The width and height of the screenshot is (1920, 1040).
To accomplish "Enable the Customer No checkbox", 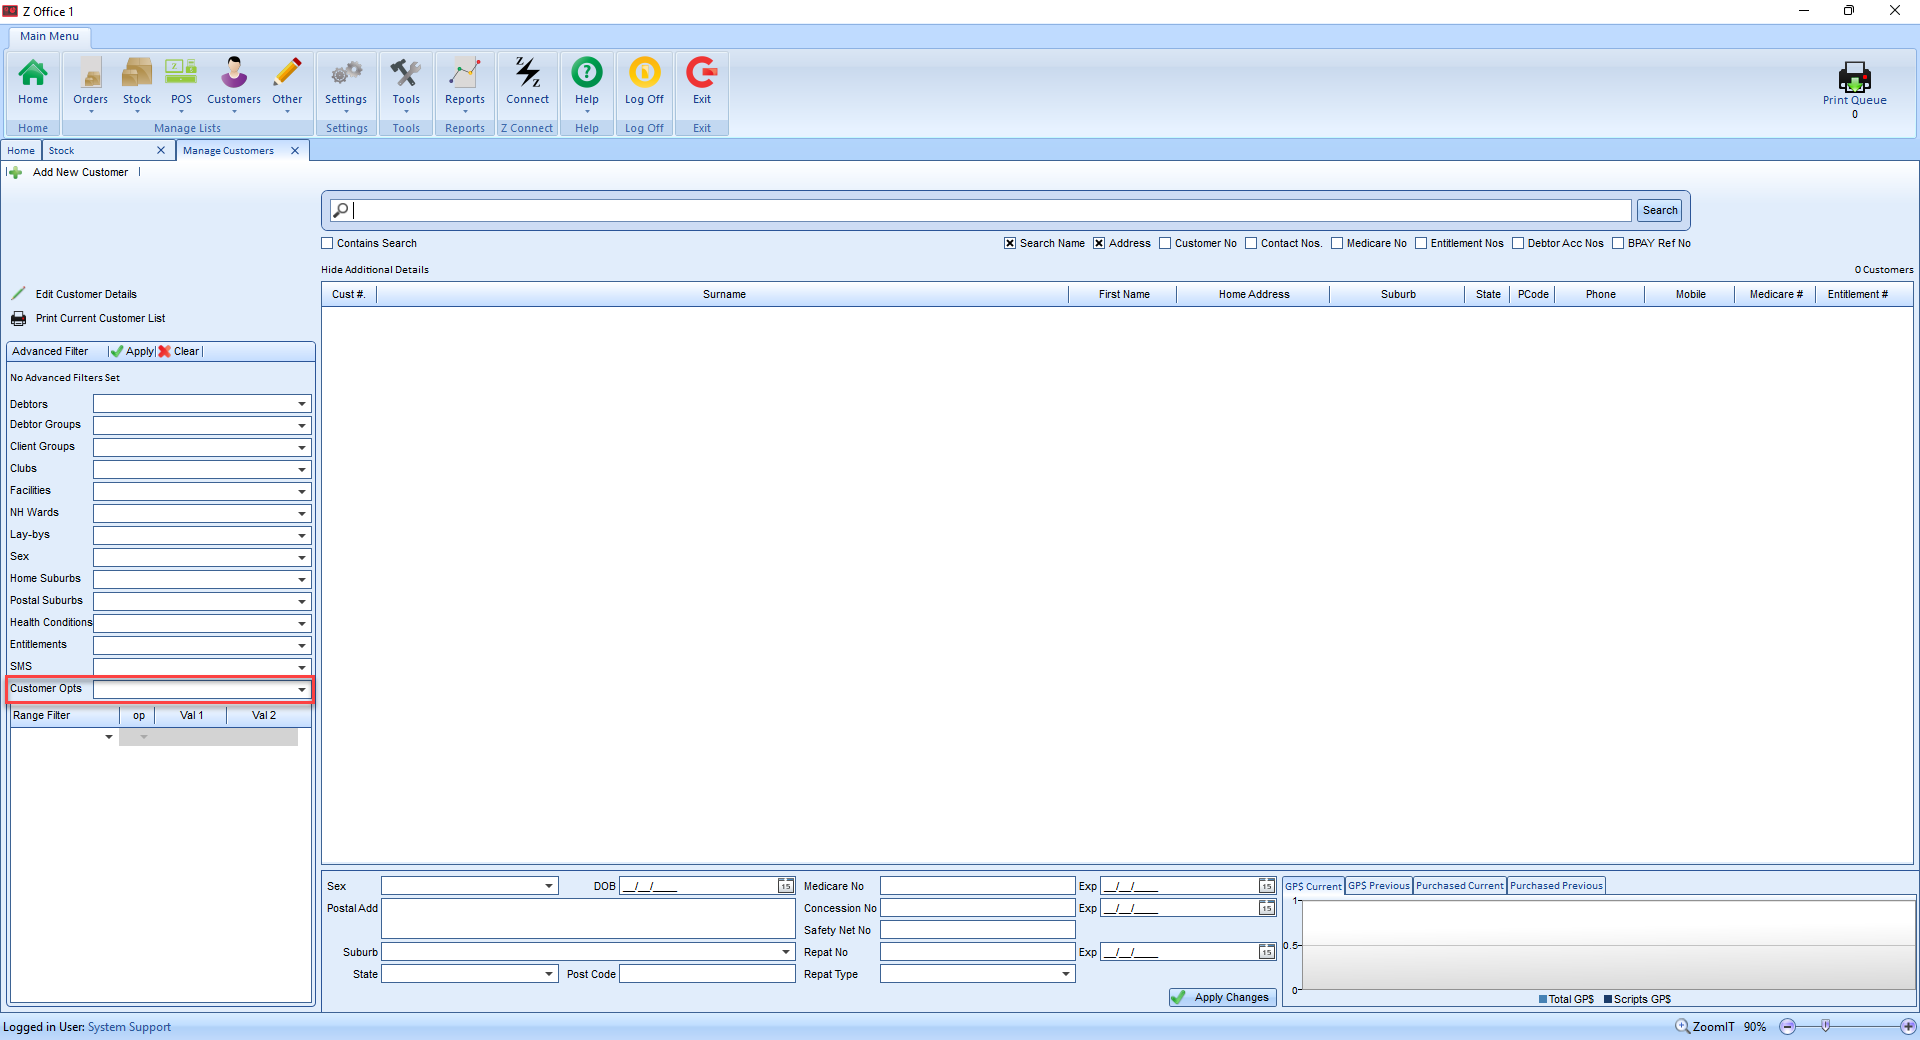I will pos(1165,243).
